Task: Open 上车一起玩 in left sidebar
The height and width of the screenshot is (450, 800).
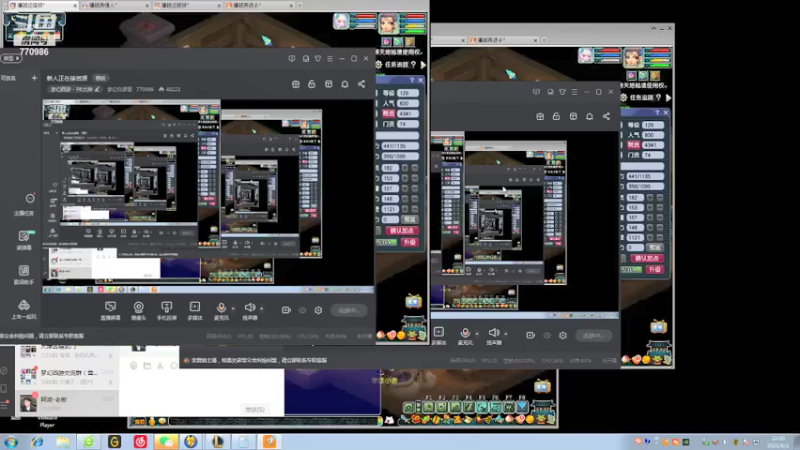Action: [x=24, y=309]
